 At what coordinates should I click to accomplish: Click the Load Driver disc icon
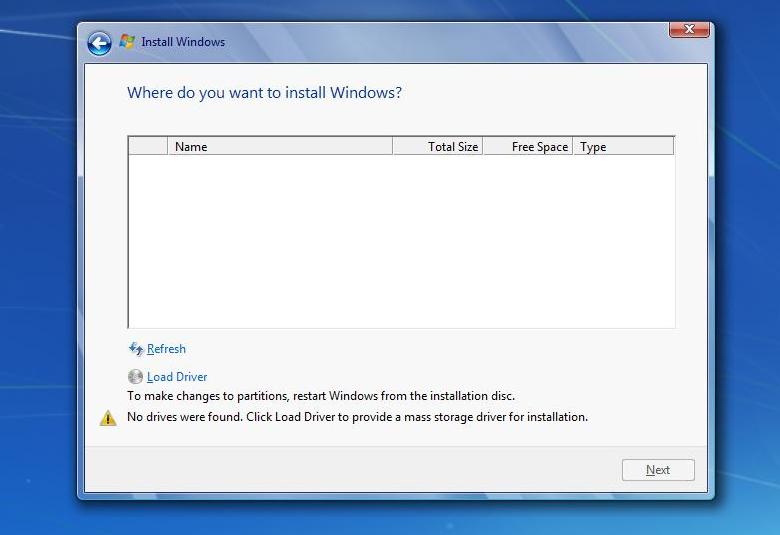[136, 377]
